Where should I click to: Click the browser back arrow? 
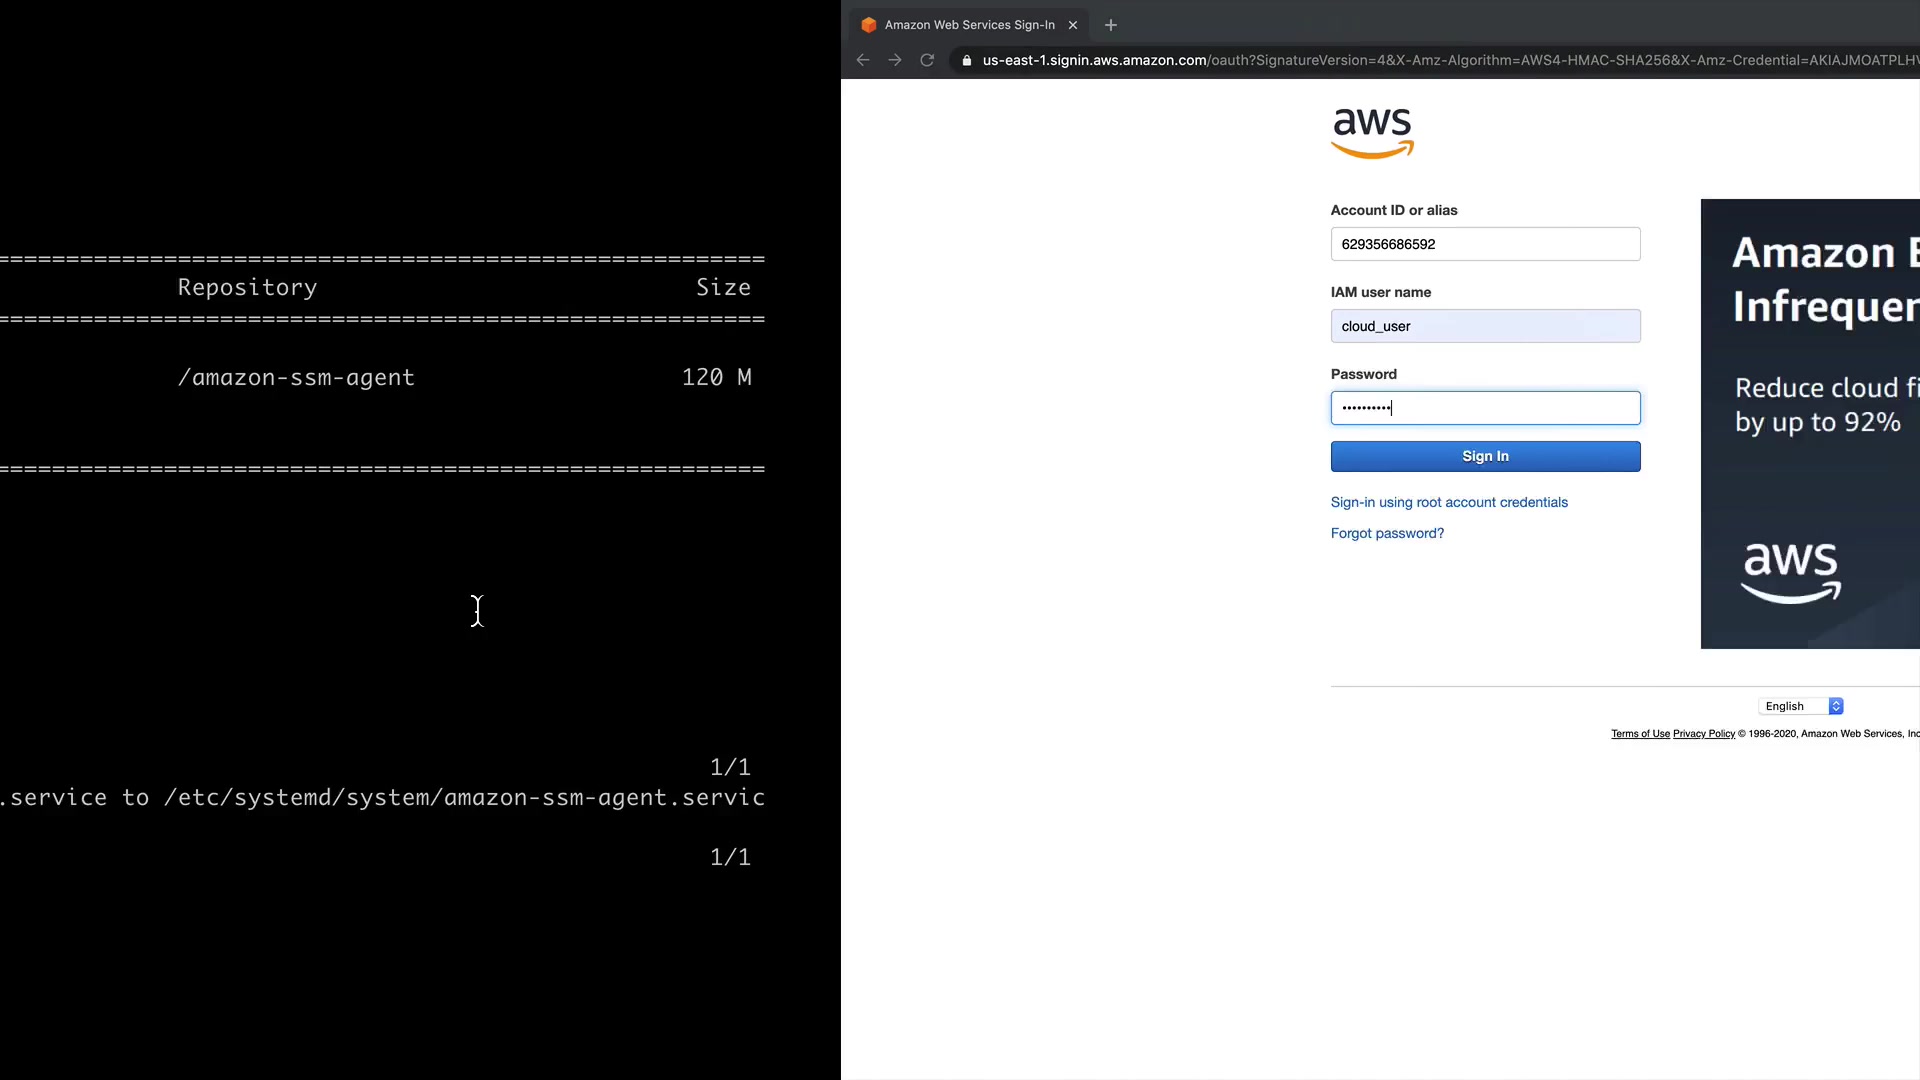[x=863, y=60]
